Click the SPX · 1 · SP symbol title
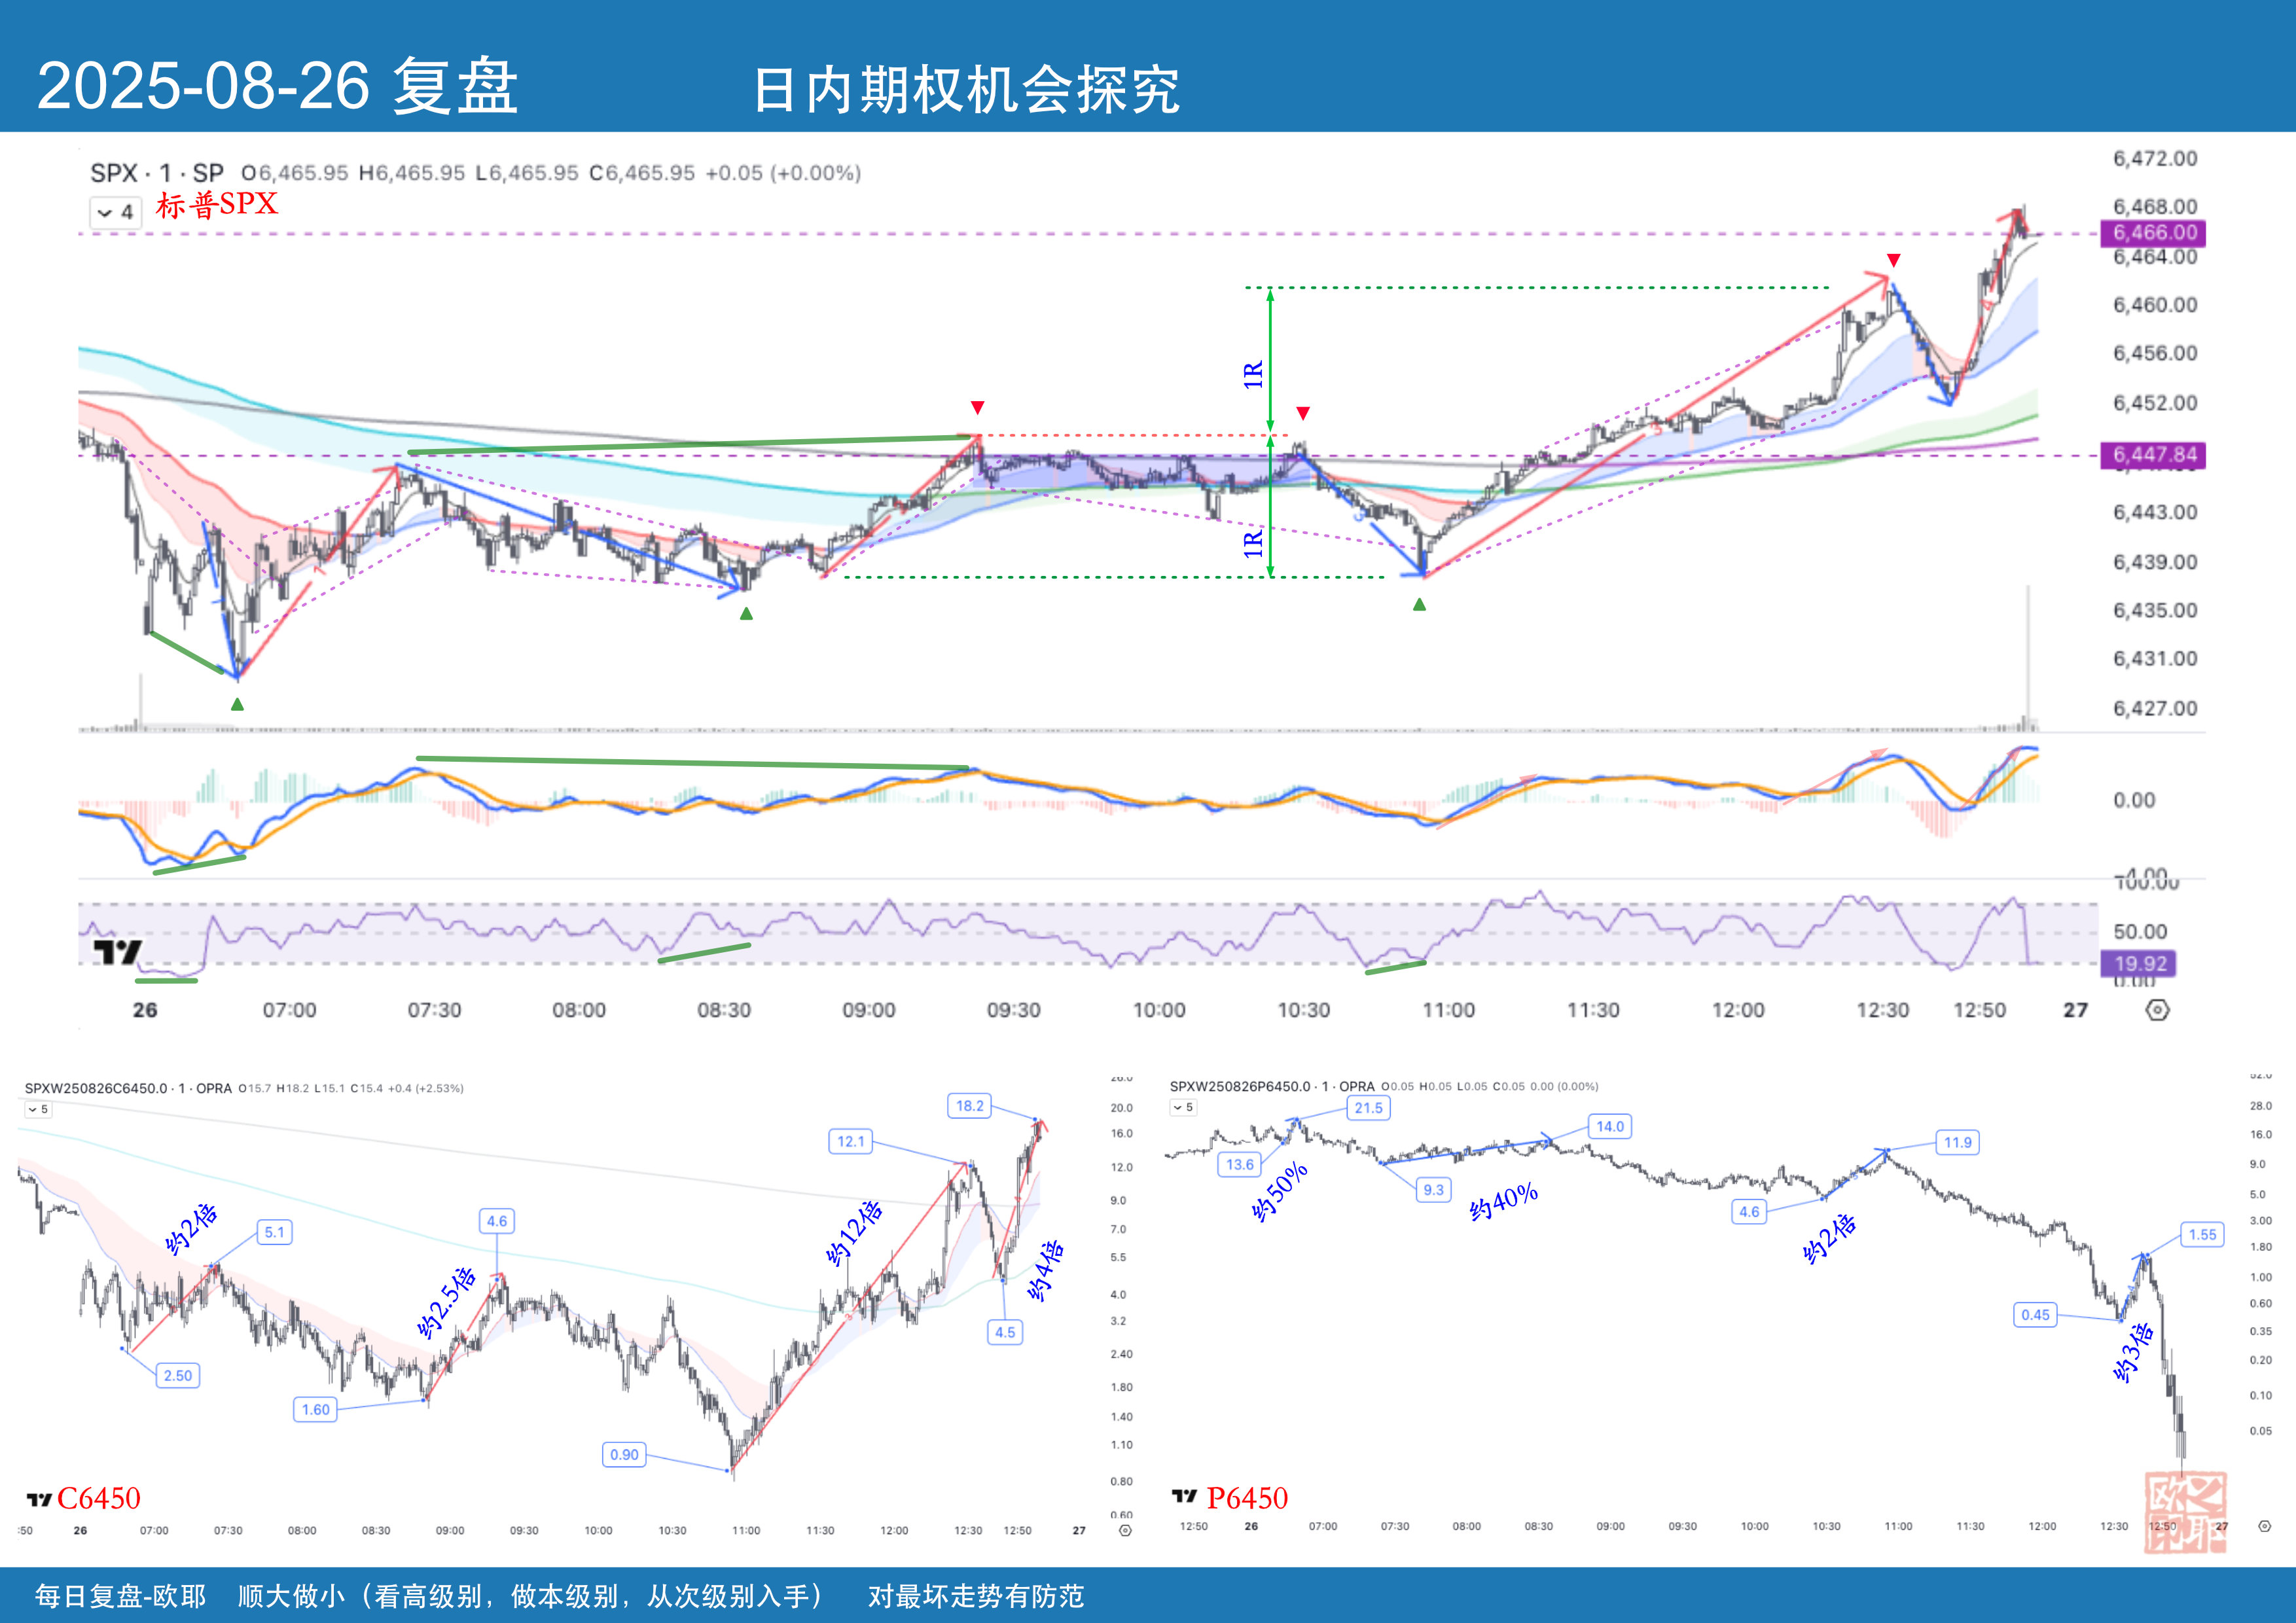This screenshot has height=1623, width=2296. click(x=157, y=173)
